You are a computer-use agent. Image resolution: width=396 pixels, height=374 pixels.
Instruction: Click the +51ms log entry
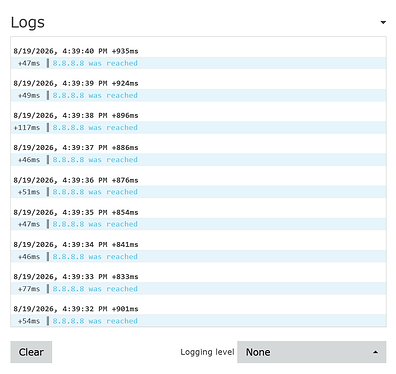198,192
